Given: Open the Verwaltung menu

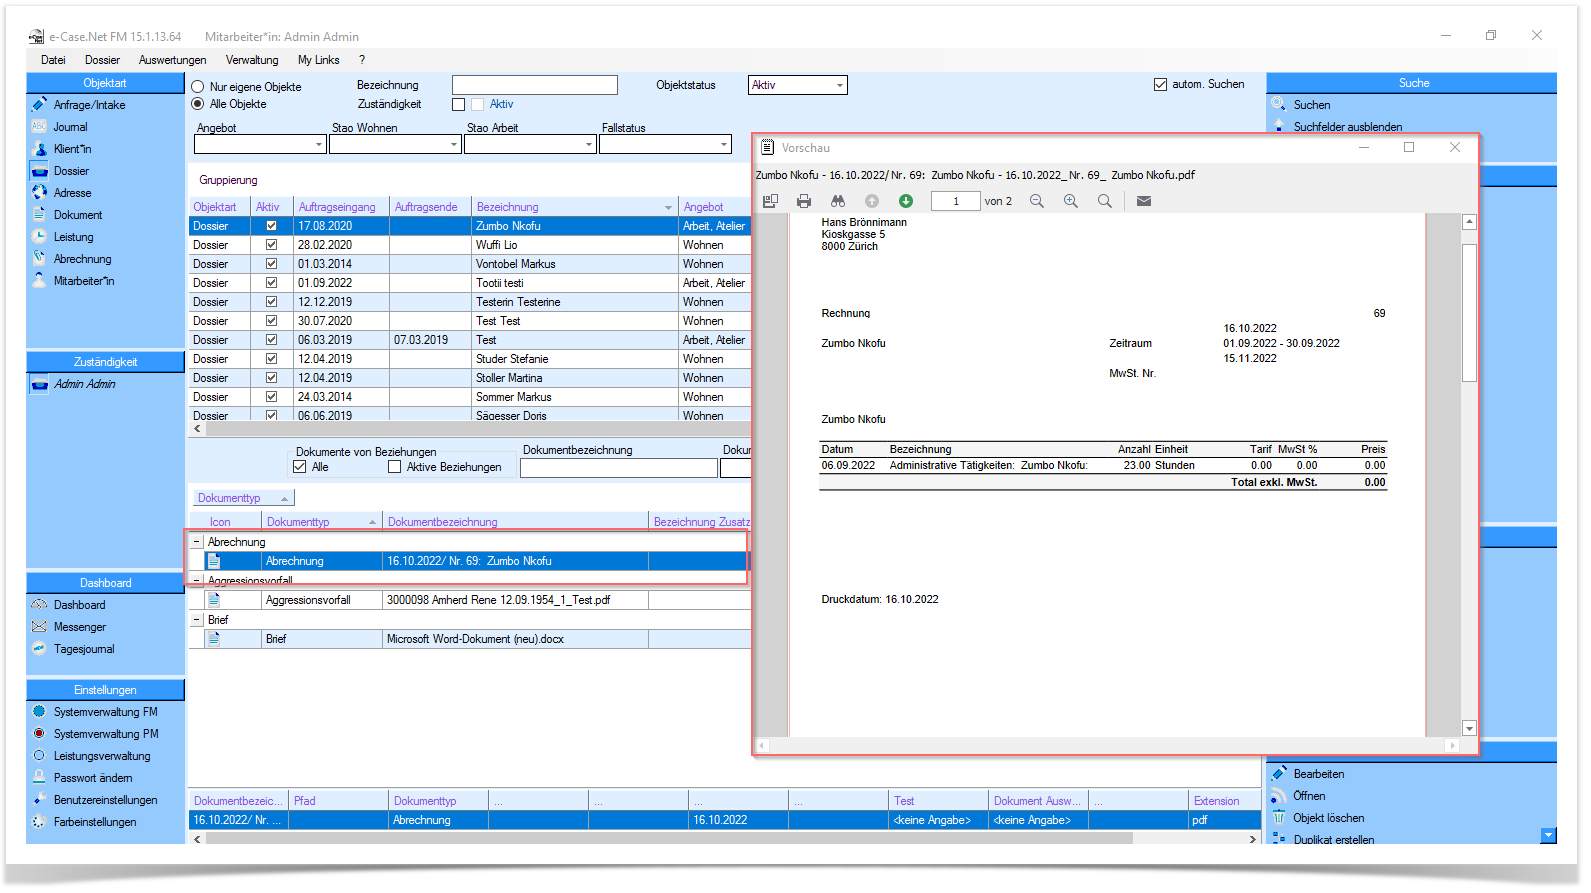Looking at the screenshot, I should pos(252,60).
